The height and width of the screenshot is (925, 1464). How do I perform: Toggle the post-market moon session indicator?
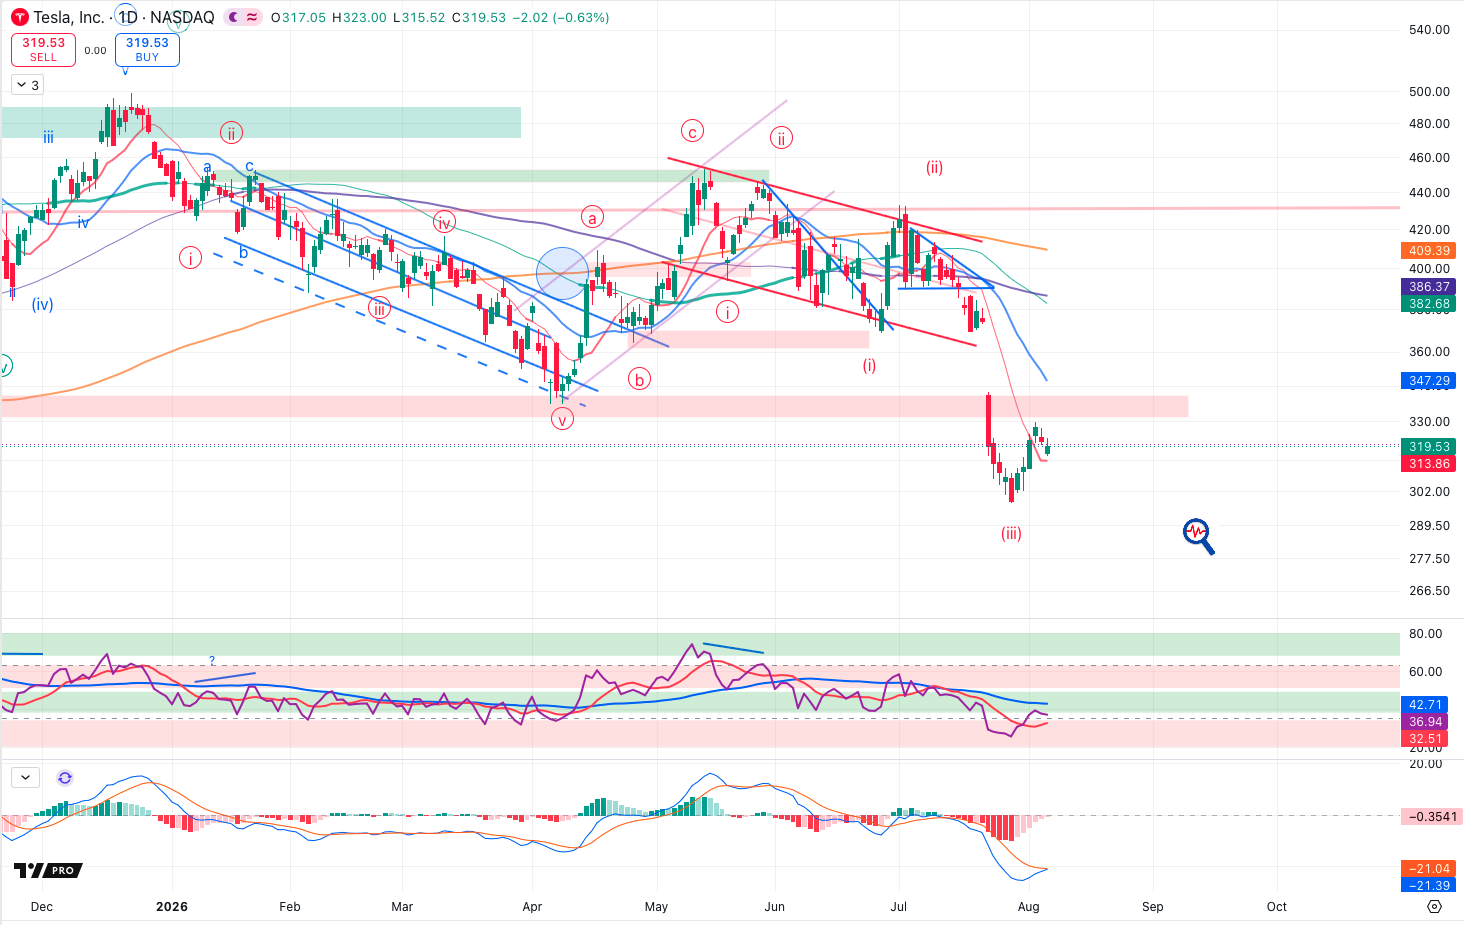pyautogui.click(x=232, y=17)
